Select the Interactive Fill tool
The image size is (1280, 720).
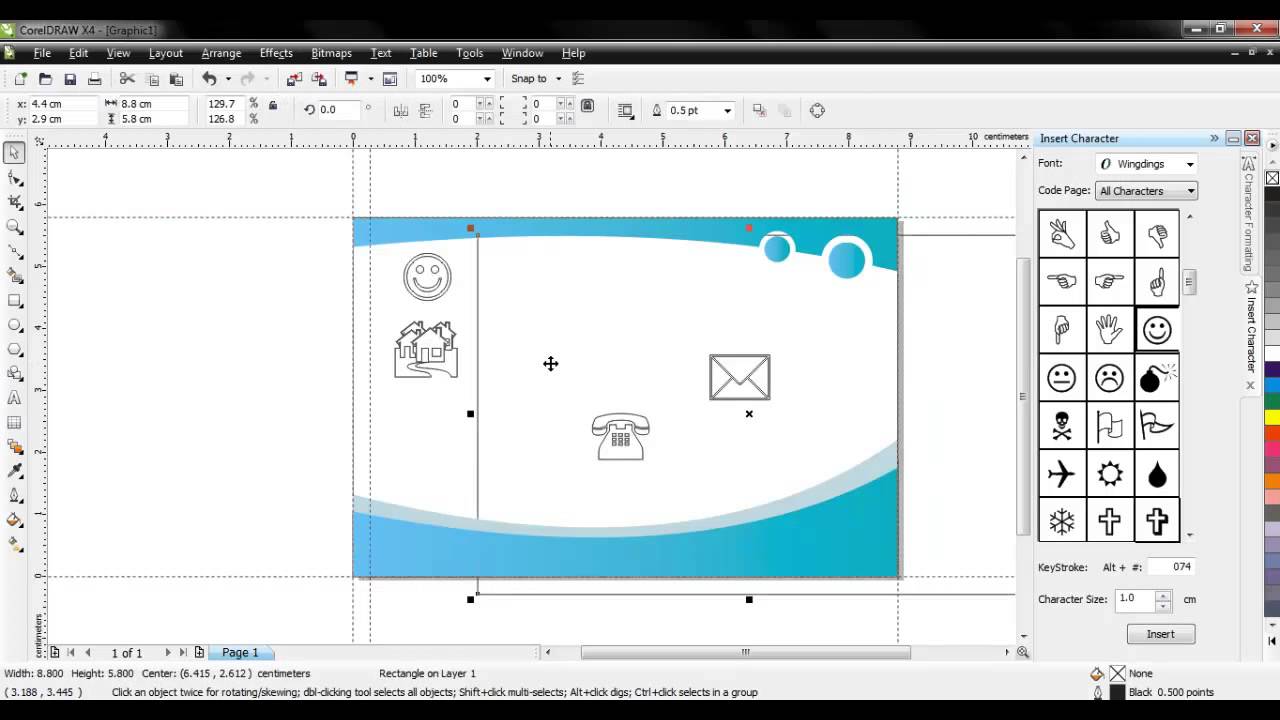(14, 545)
